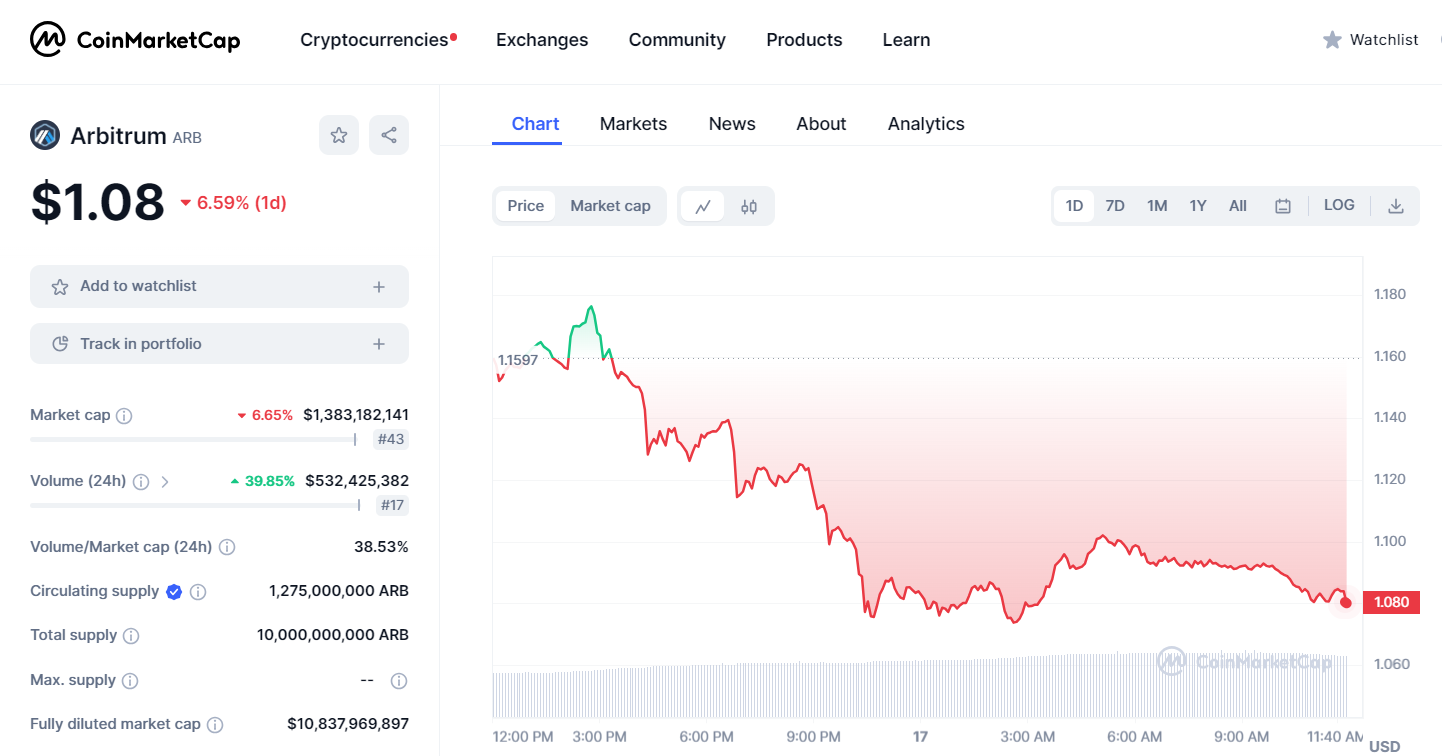This screenshot has width=1442, height=756.
Task: Click the Circulating supply info icon
Action: tap(198, 591)
